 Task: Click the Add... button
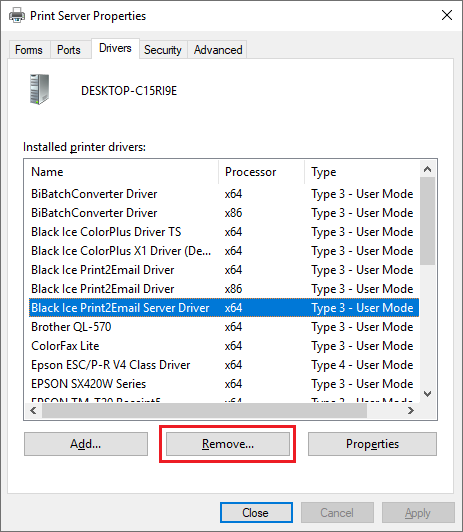pos(86,444)
